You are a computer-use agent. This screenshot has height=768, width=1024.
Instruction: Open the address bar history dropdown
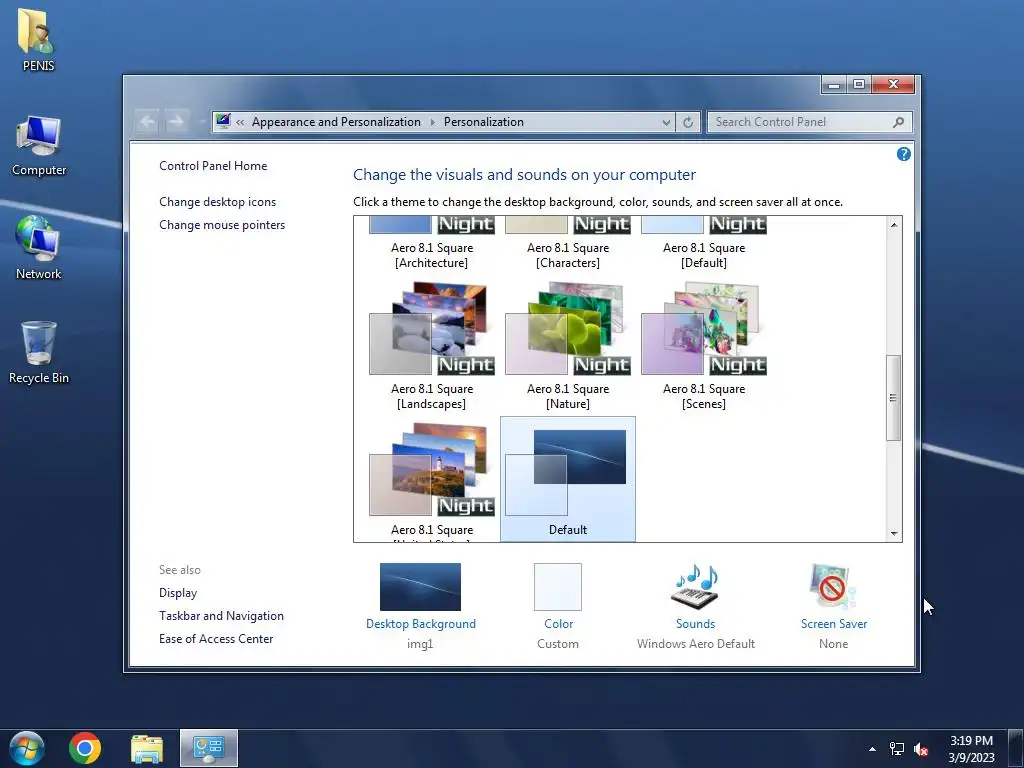(665, 122)
